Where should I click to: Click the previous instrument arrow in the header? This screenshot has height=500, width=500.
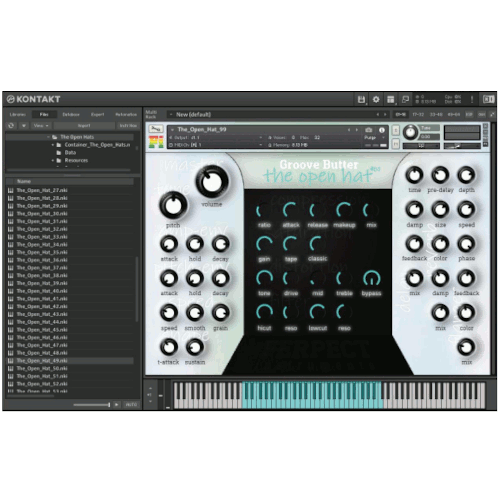(x=349, y=130)
